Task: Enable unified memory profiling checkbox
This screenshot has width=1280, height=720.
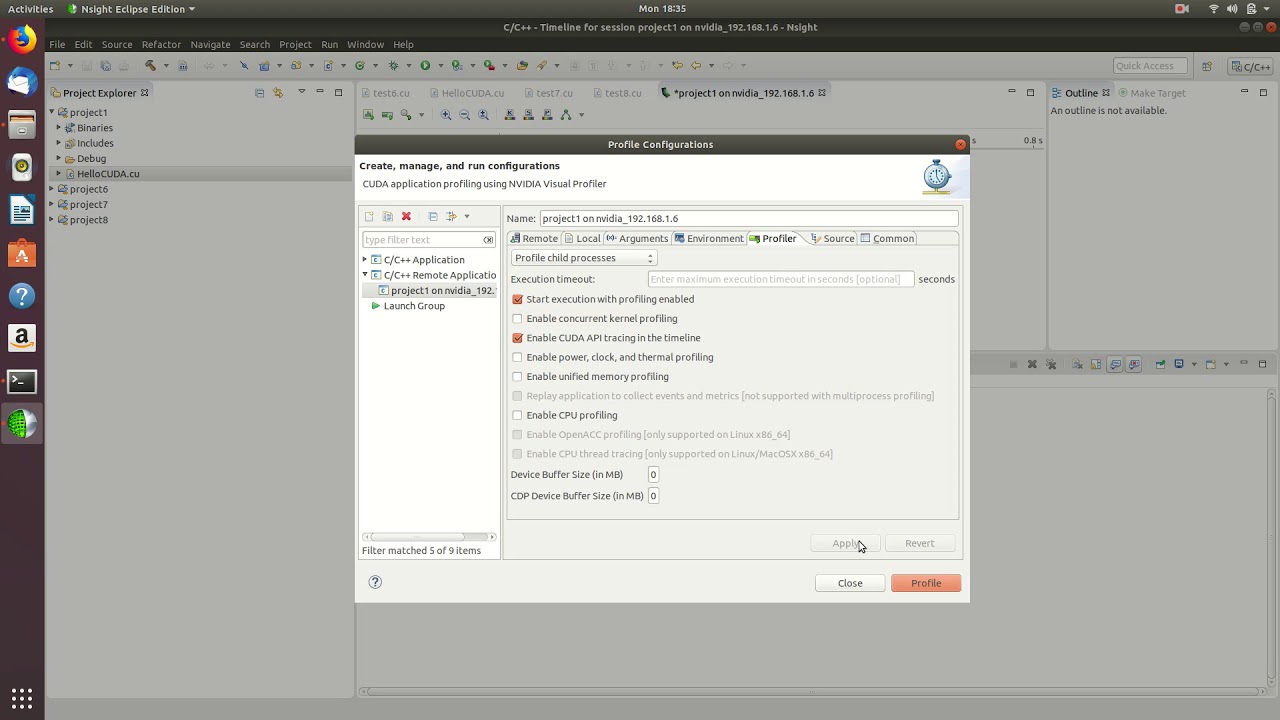Action: pos(517,377)
